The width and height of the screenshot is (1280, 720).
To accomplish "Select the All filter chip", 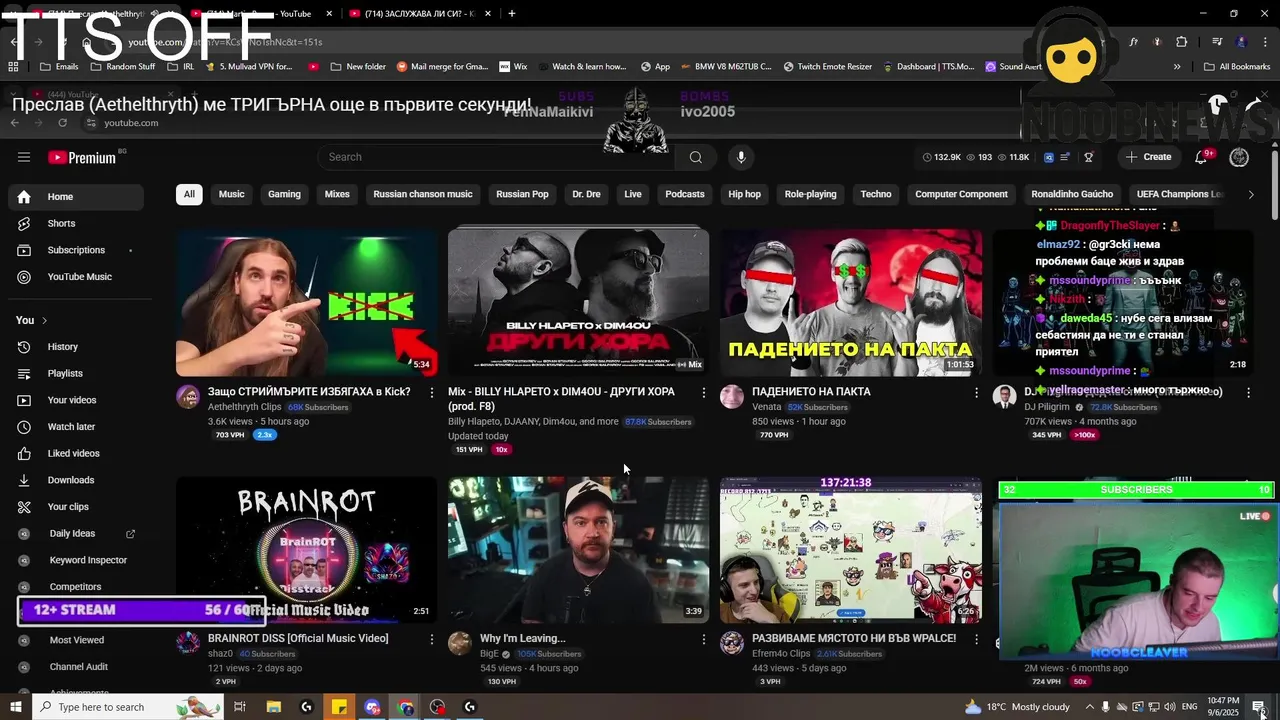I will point(189,194).
